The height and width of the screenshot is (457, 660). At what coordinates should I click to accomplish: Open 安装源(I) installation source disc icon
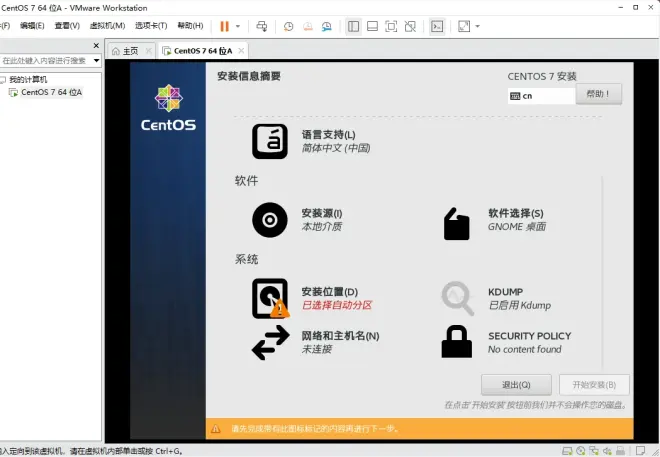(270, 220)
